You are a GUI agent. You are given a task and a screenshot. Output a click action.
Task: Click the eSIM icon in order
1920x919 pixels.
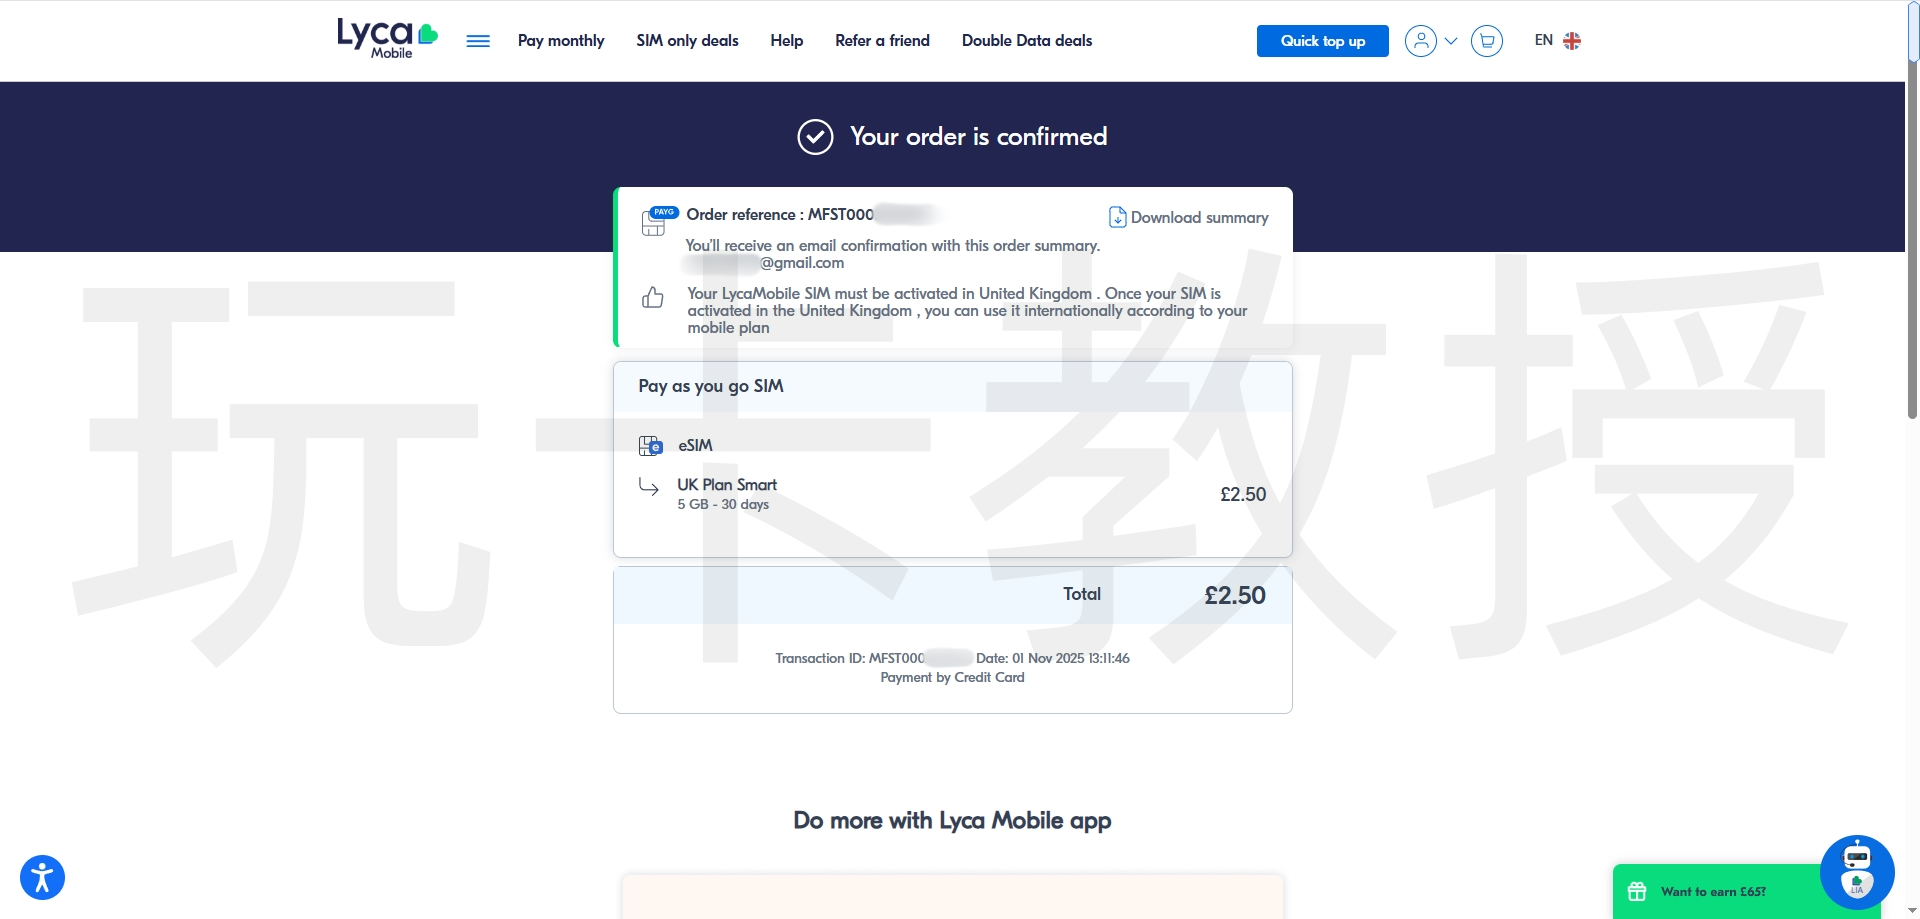650,446
